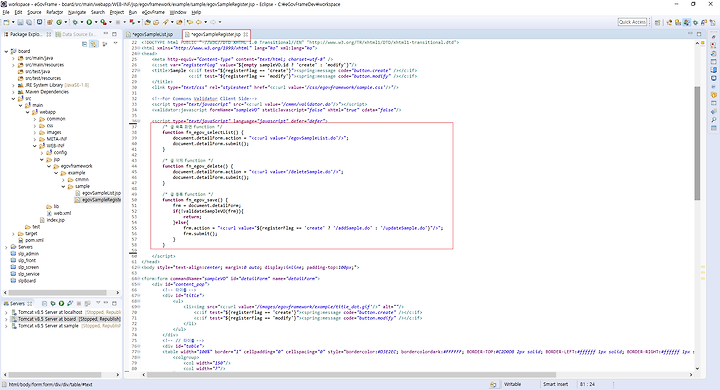Click the Package Explorer horizontal scrollbar
This screenshot has width=720, height=390.
(57, 292)
